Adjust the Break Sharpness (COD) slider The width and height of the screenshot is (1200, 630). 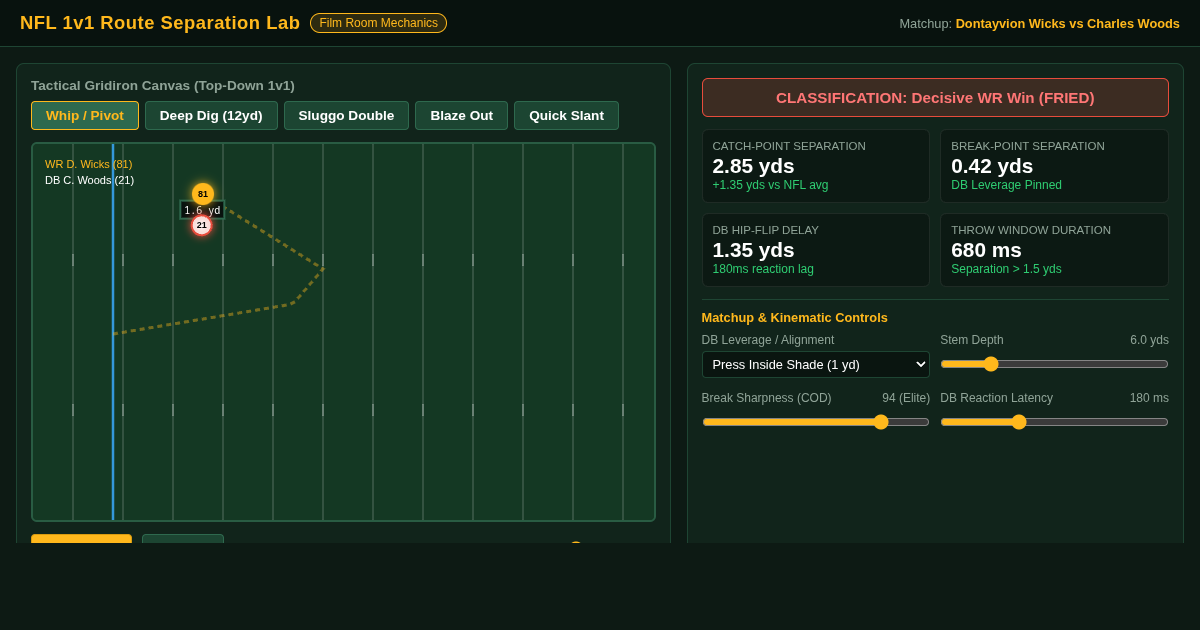click(816, 422)
